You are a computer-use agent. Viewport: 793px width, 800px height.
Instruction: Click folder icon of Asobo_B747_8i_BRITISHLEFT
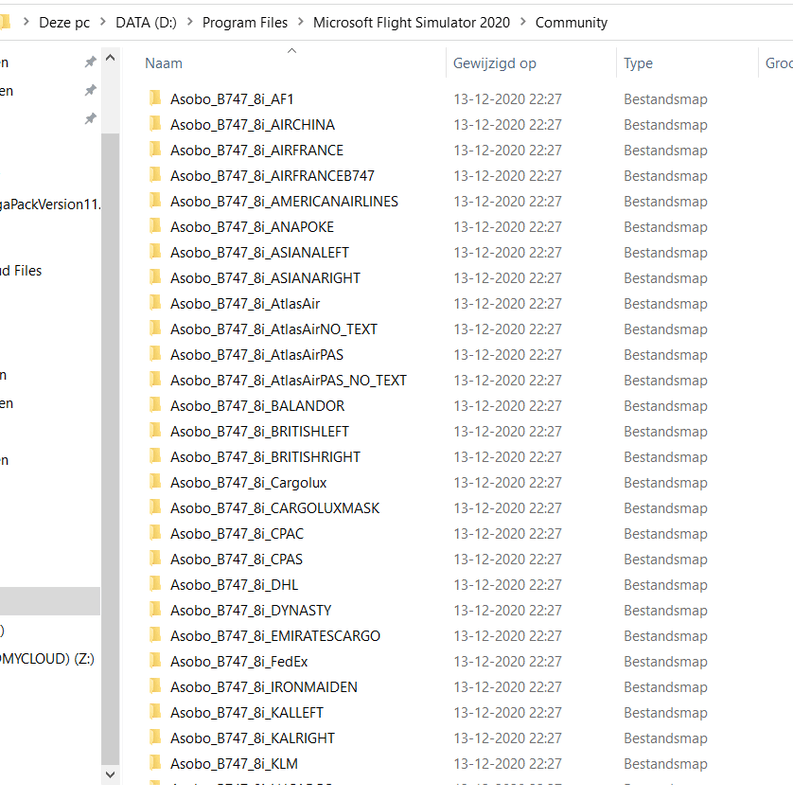tap(155, 430)
